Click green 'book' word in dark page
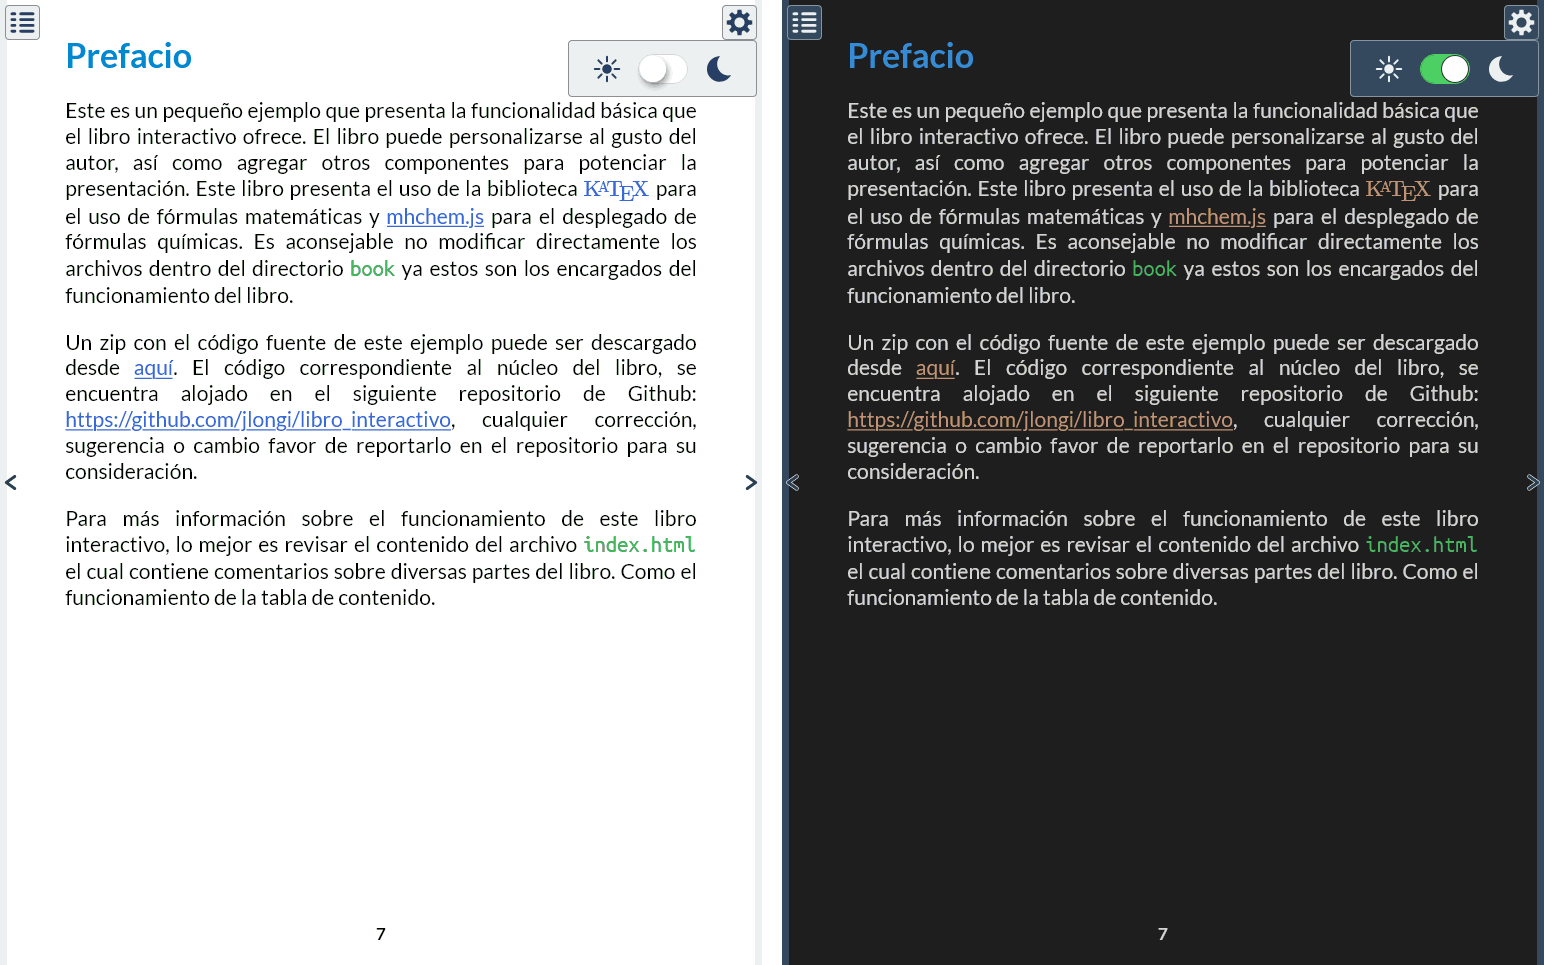The image size is (1544, 965). coord(1154,269)
